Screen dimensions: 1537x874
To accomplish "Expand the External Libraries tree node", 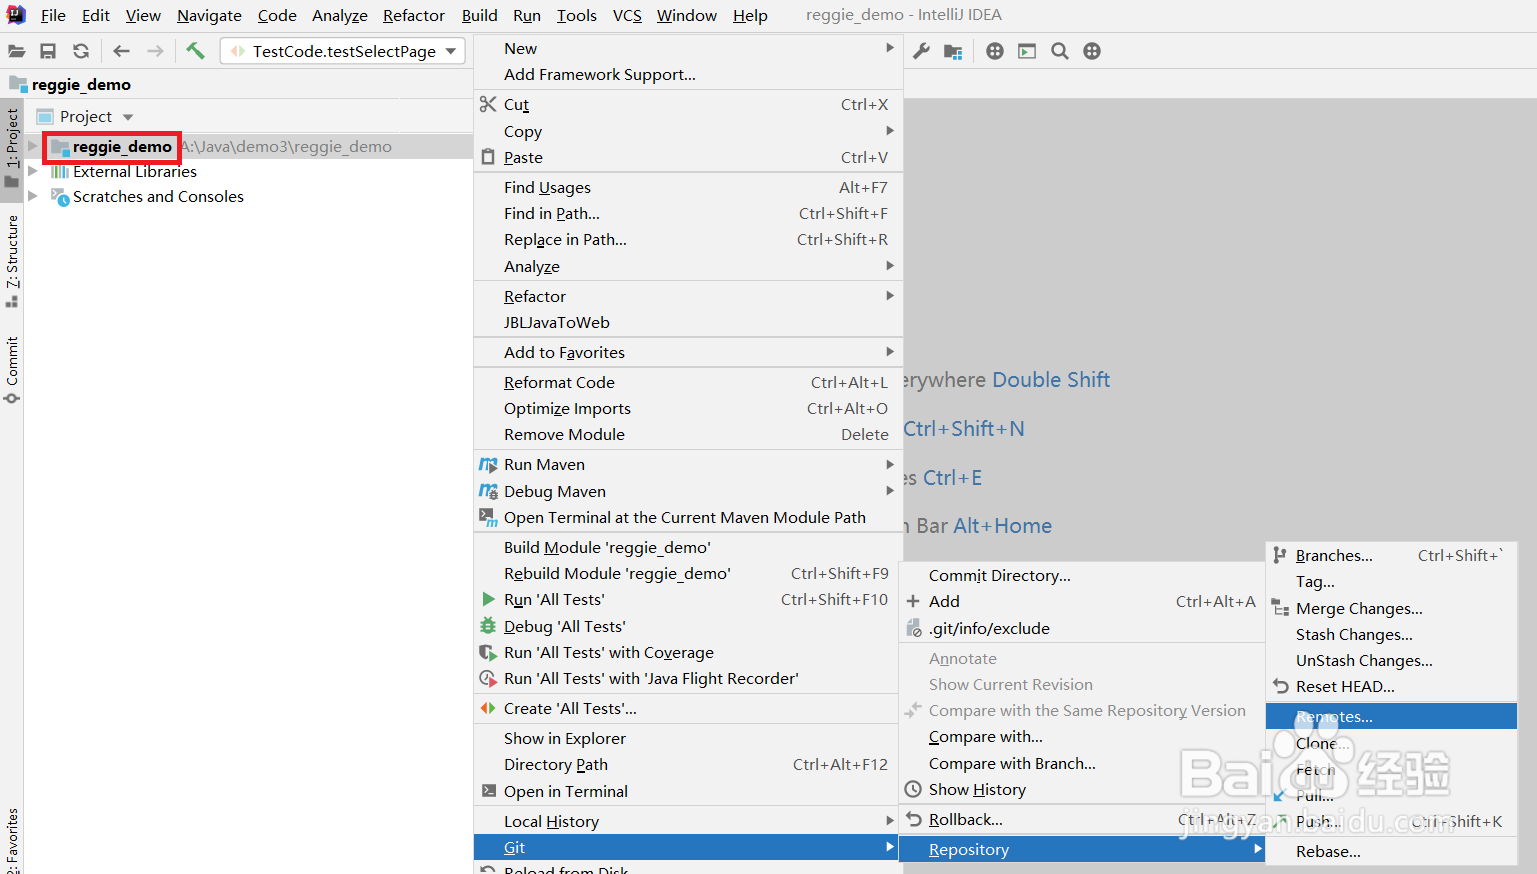I will click(33, 171).
